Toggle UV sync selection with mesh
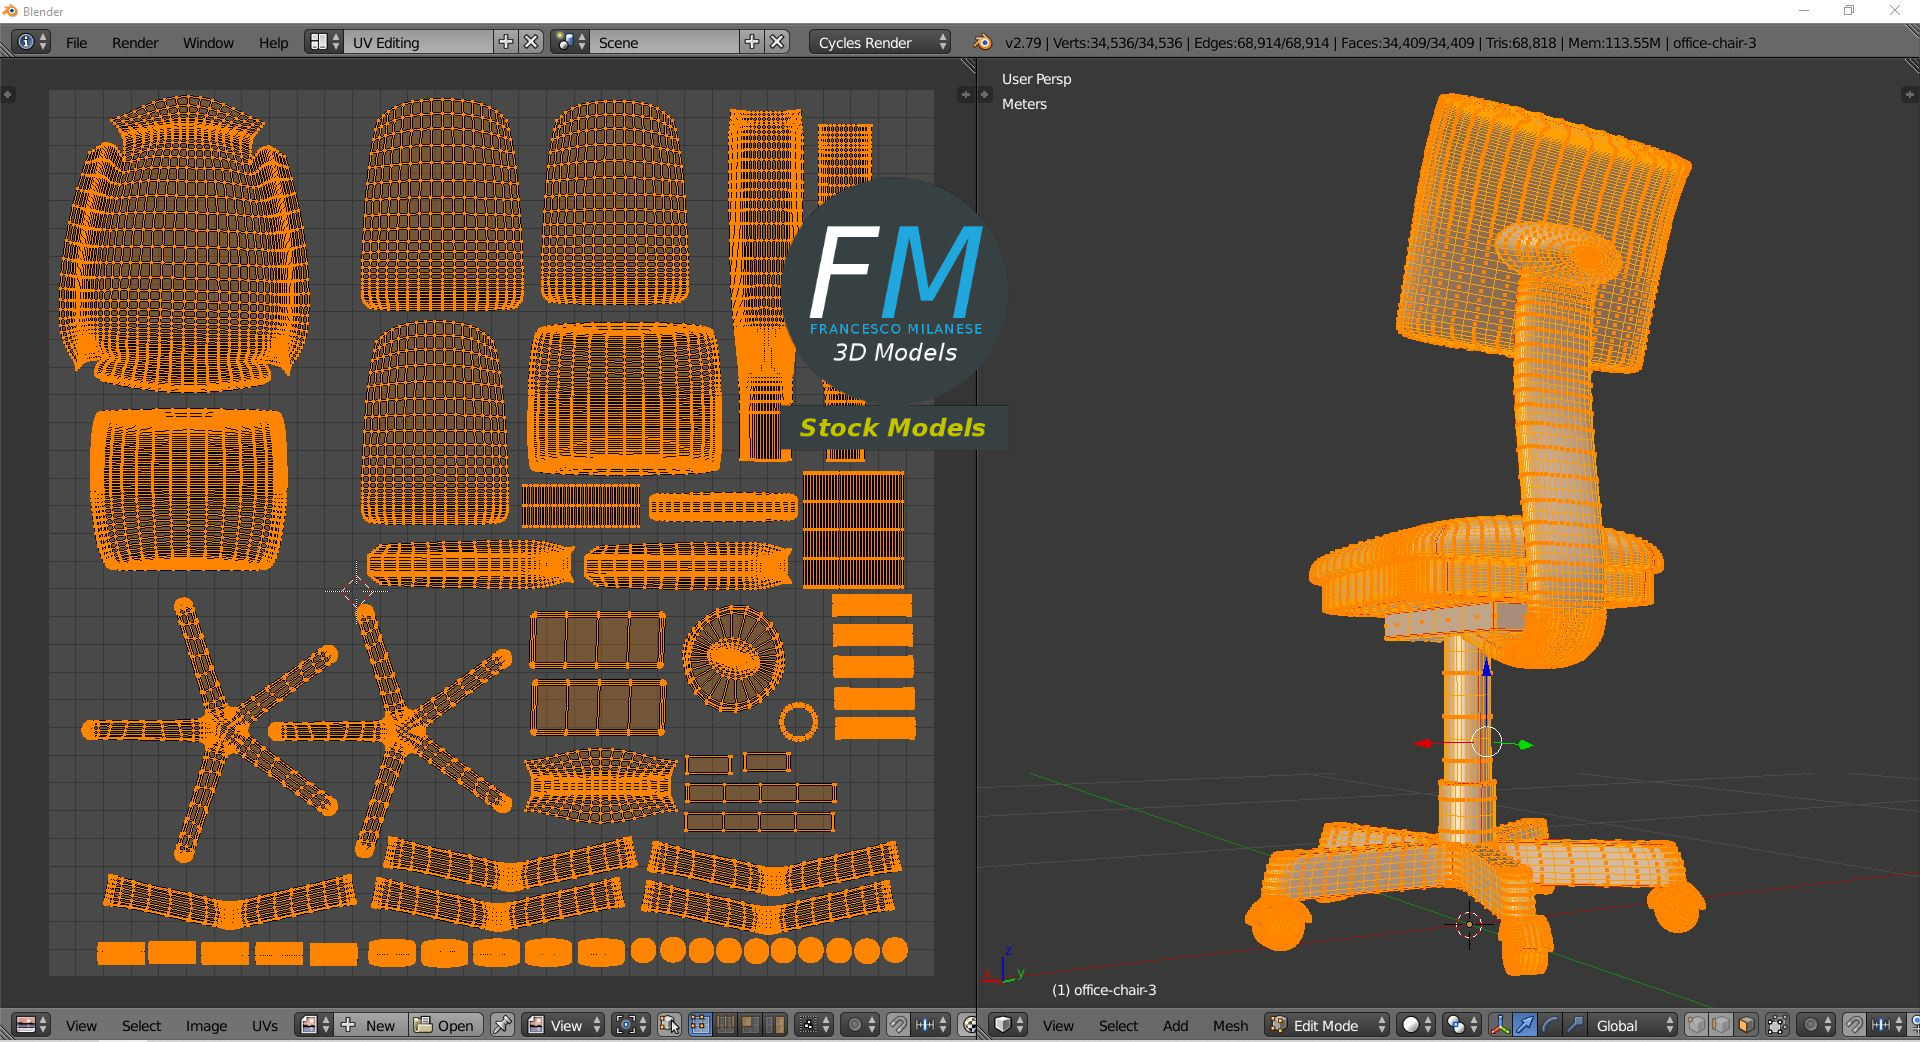The image size is (1920, 1042). point(670,1025)
